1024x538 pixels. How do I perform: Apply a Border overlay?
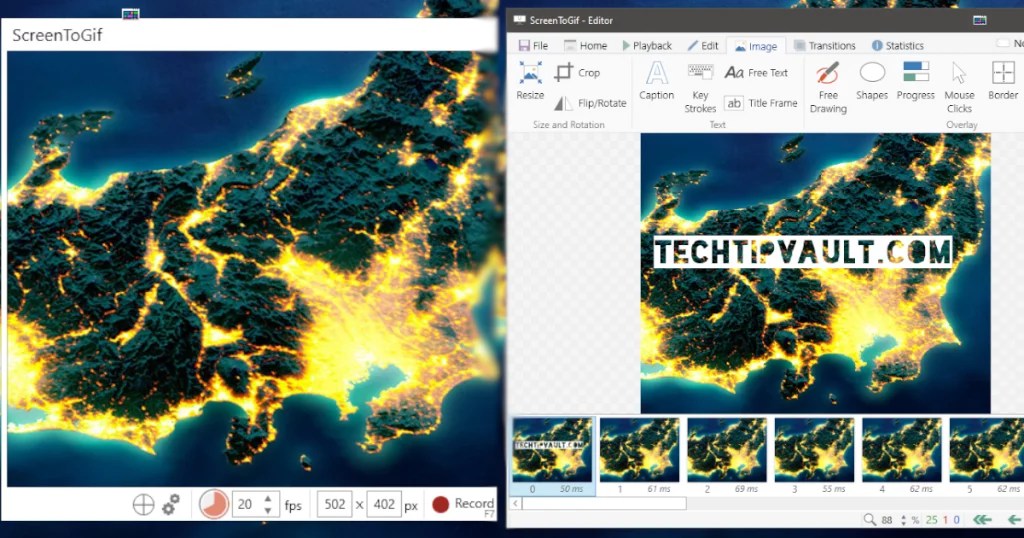point(1003,80)
